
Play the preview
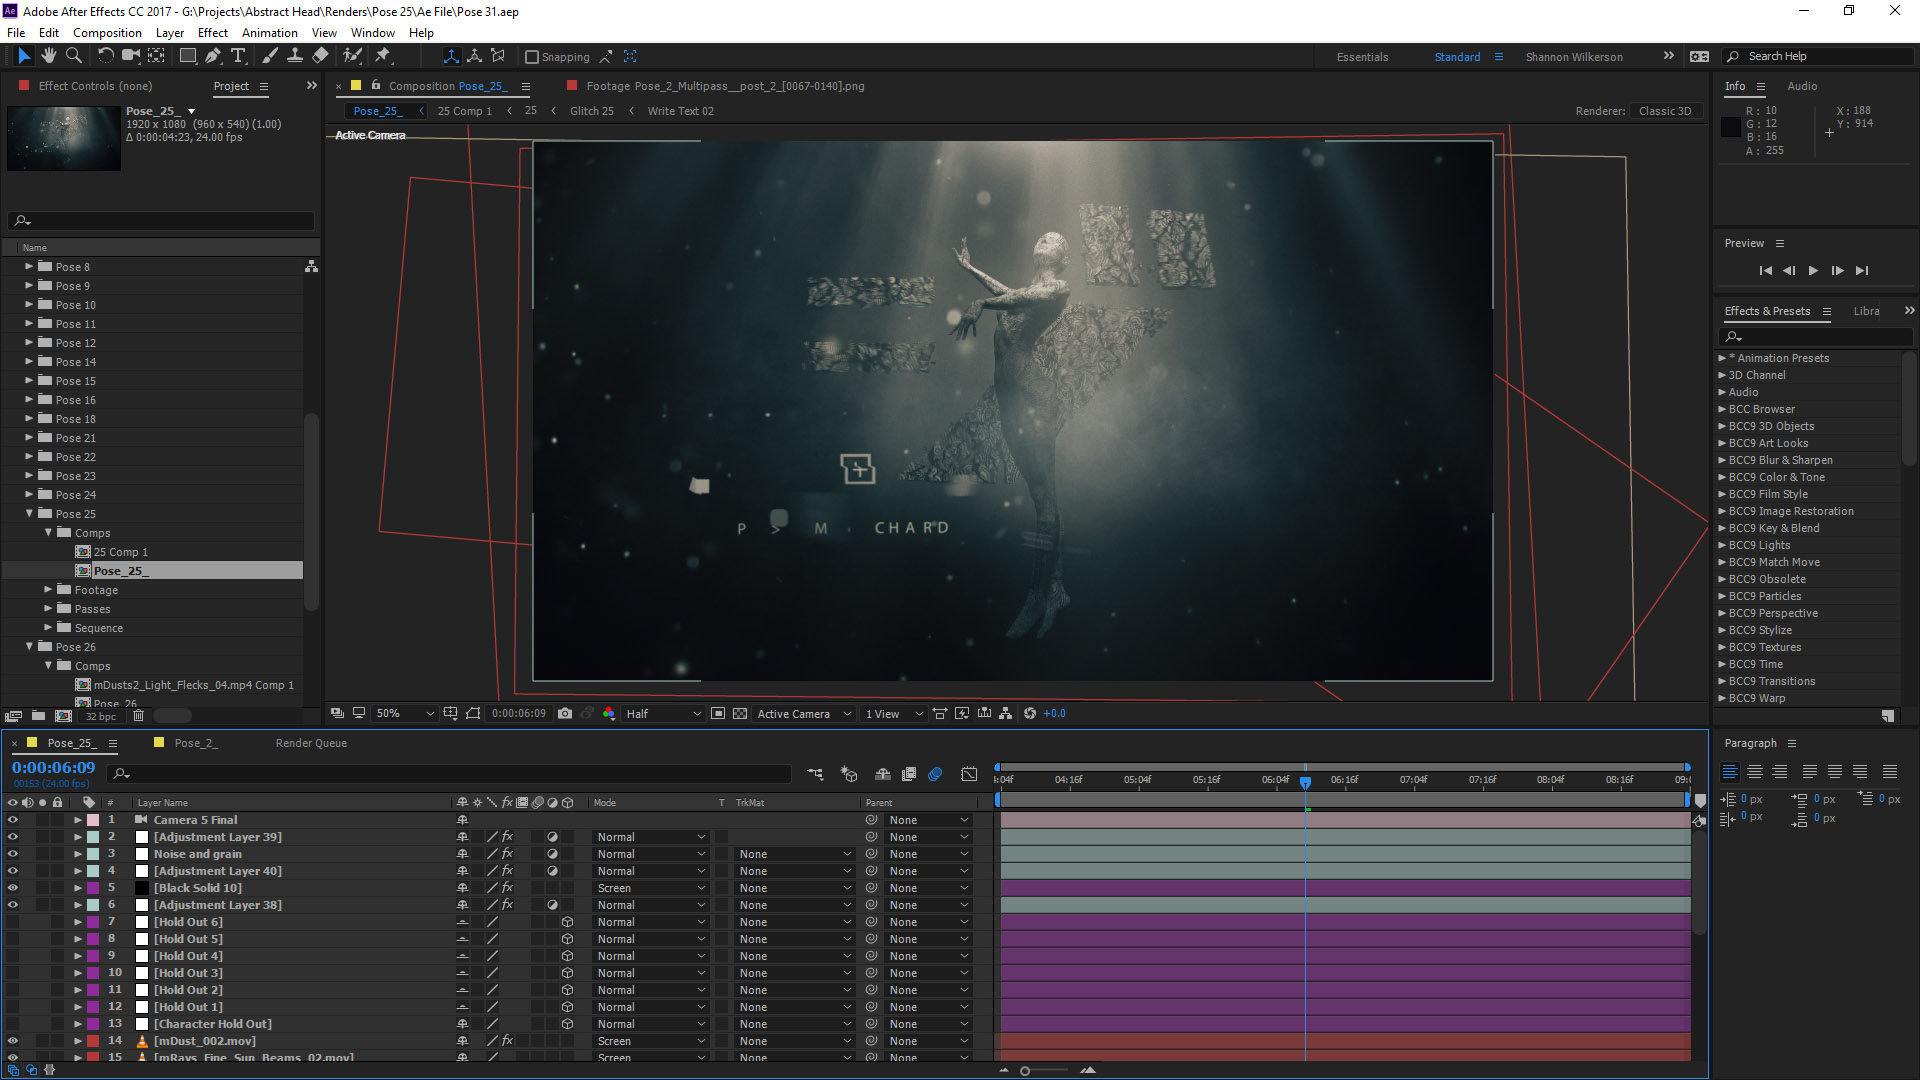[x=1813, y=271]
